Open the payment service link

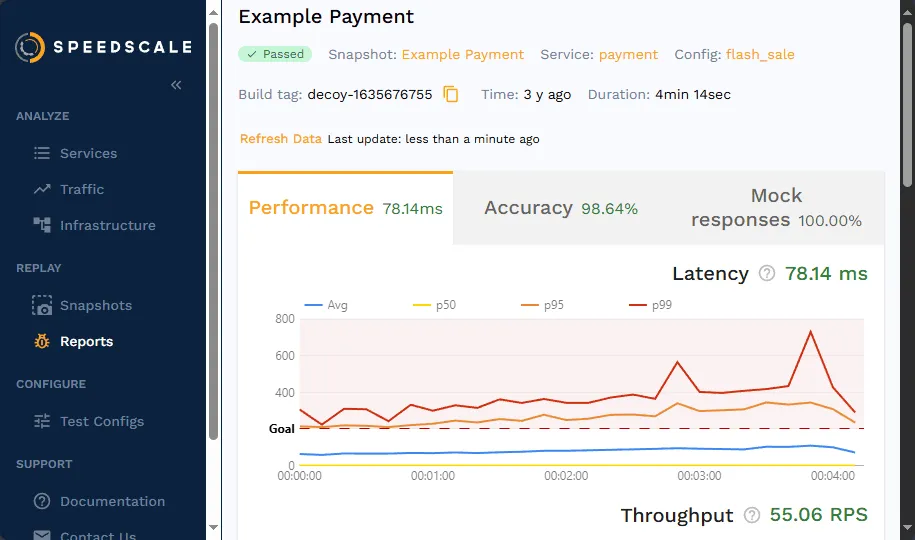pyautogui.click(x=628, y=54)
